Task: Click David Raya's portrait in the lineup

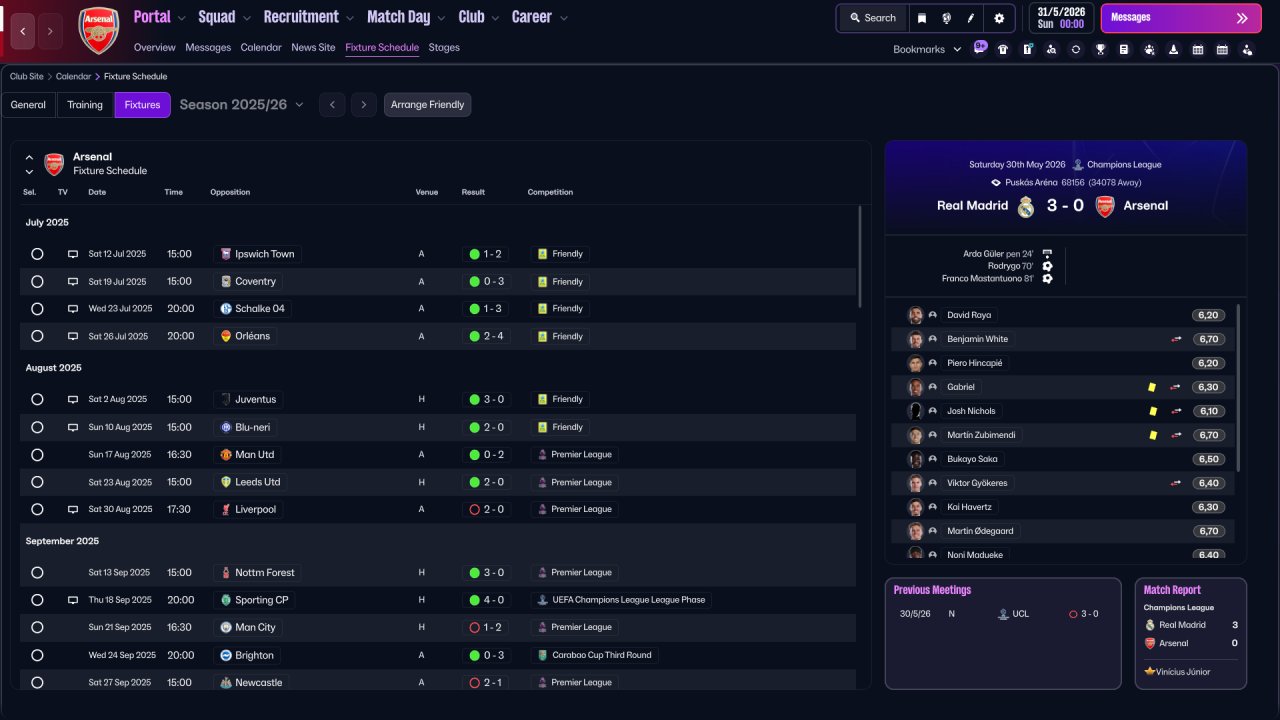Action: click(x=915, y=315)
